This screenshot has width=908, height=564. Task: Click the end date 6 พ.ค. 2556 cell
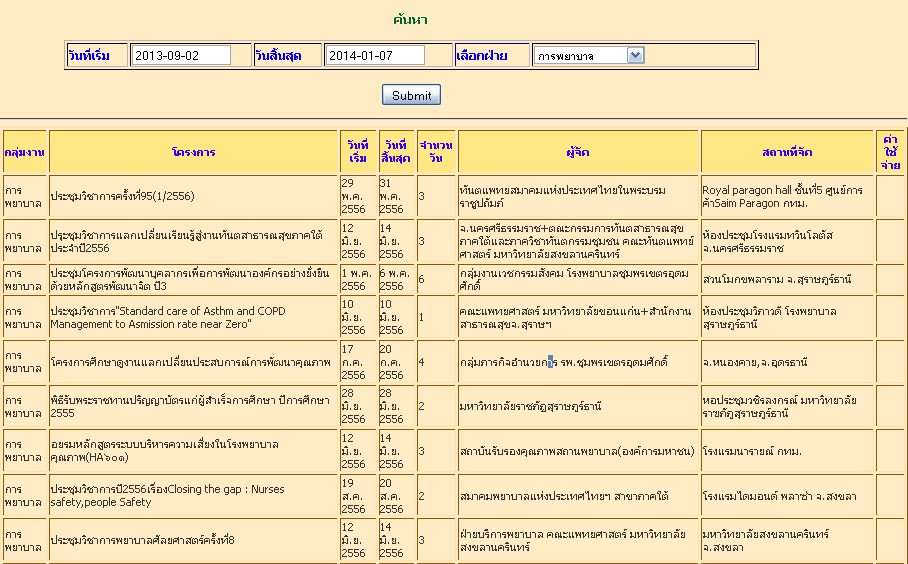[396, 279]
